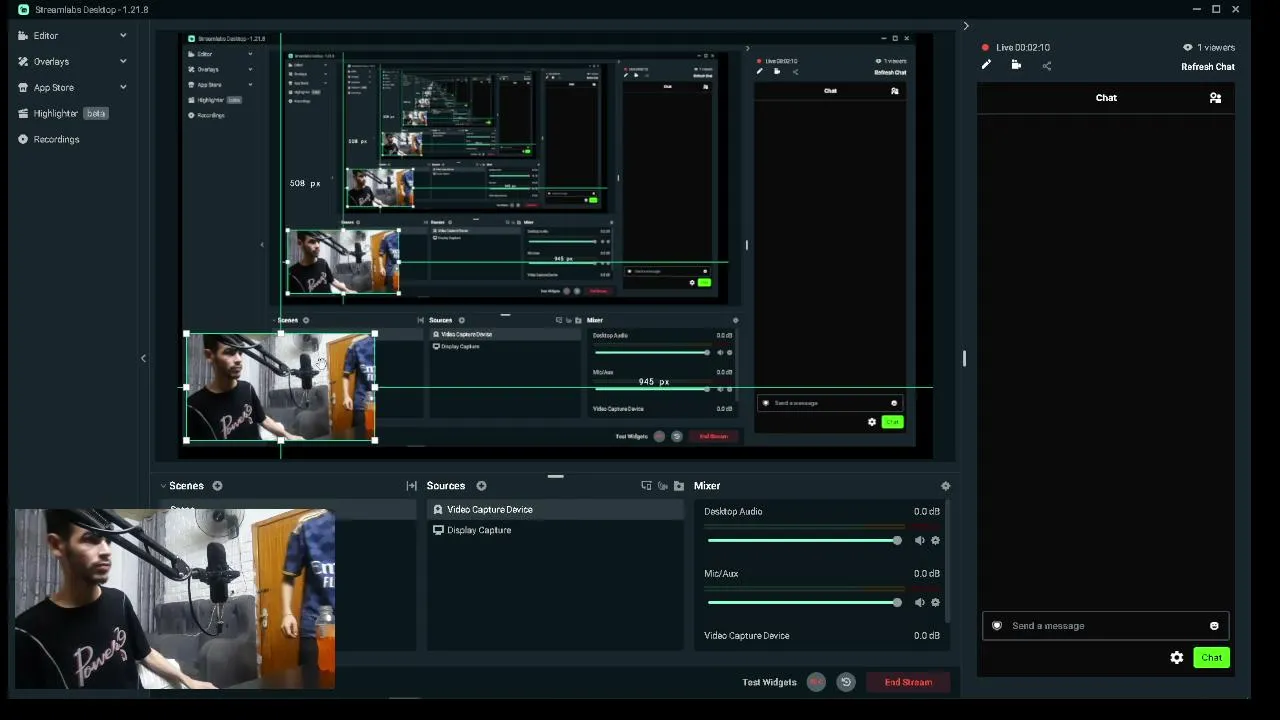Expand the App Store chevron in the left sidebar
Image resolution: width=1280 pixels, height=720 pixels.
[x=123, y=88]
